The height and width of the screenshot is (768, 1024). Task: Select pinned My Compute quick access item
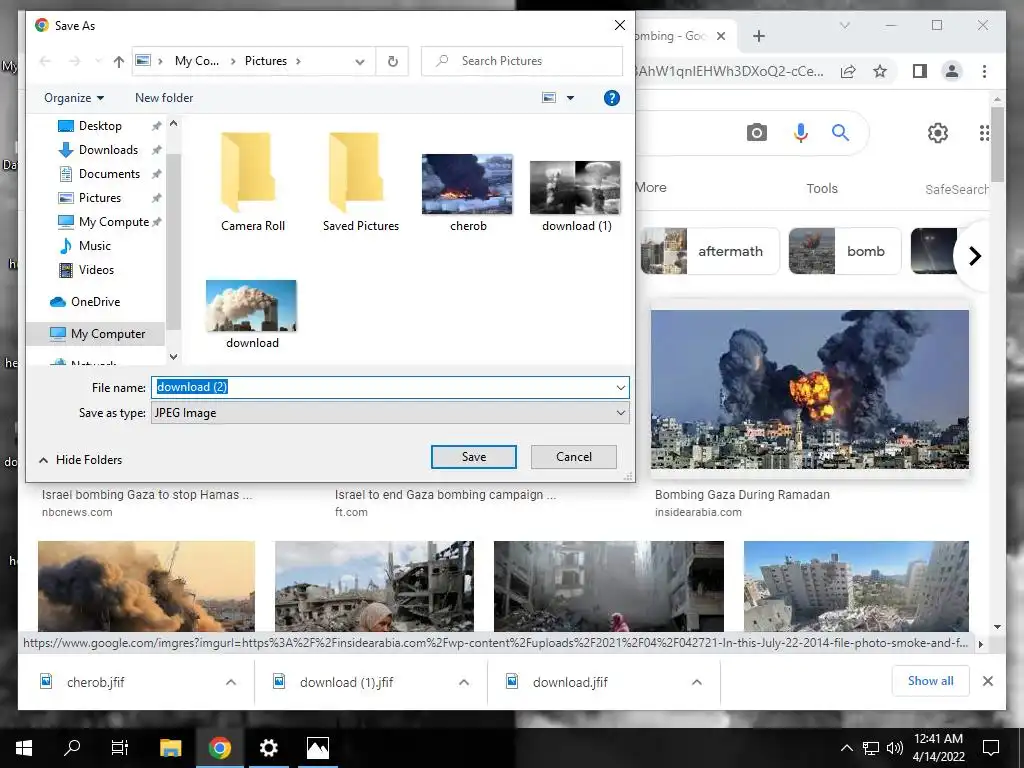point(114,221)
